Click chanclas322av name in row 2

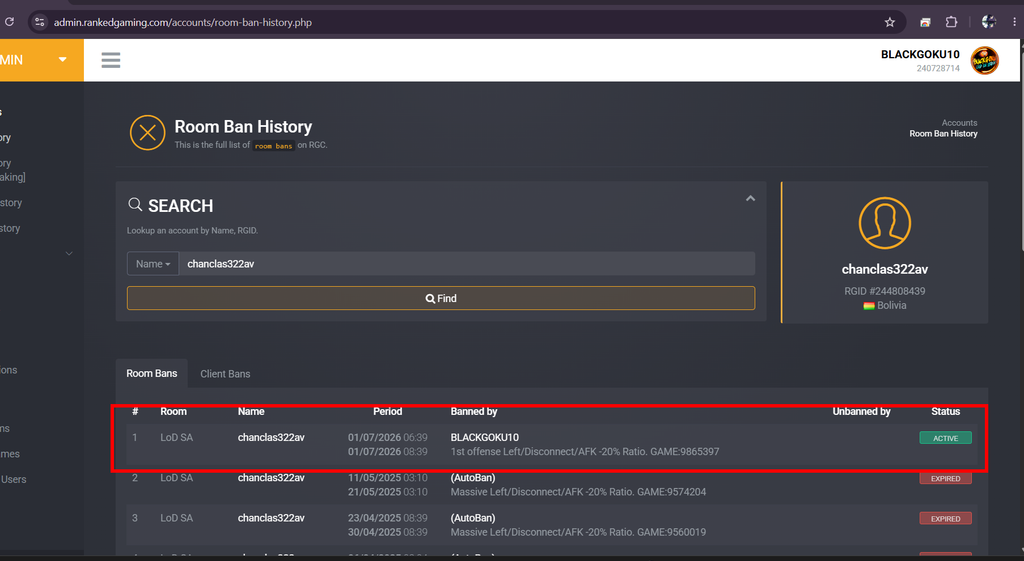pyautogui.click(x=271, y=478)
